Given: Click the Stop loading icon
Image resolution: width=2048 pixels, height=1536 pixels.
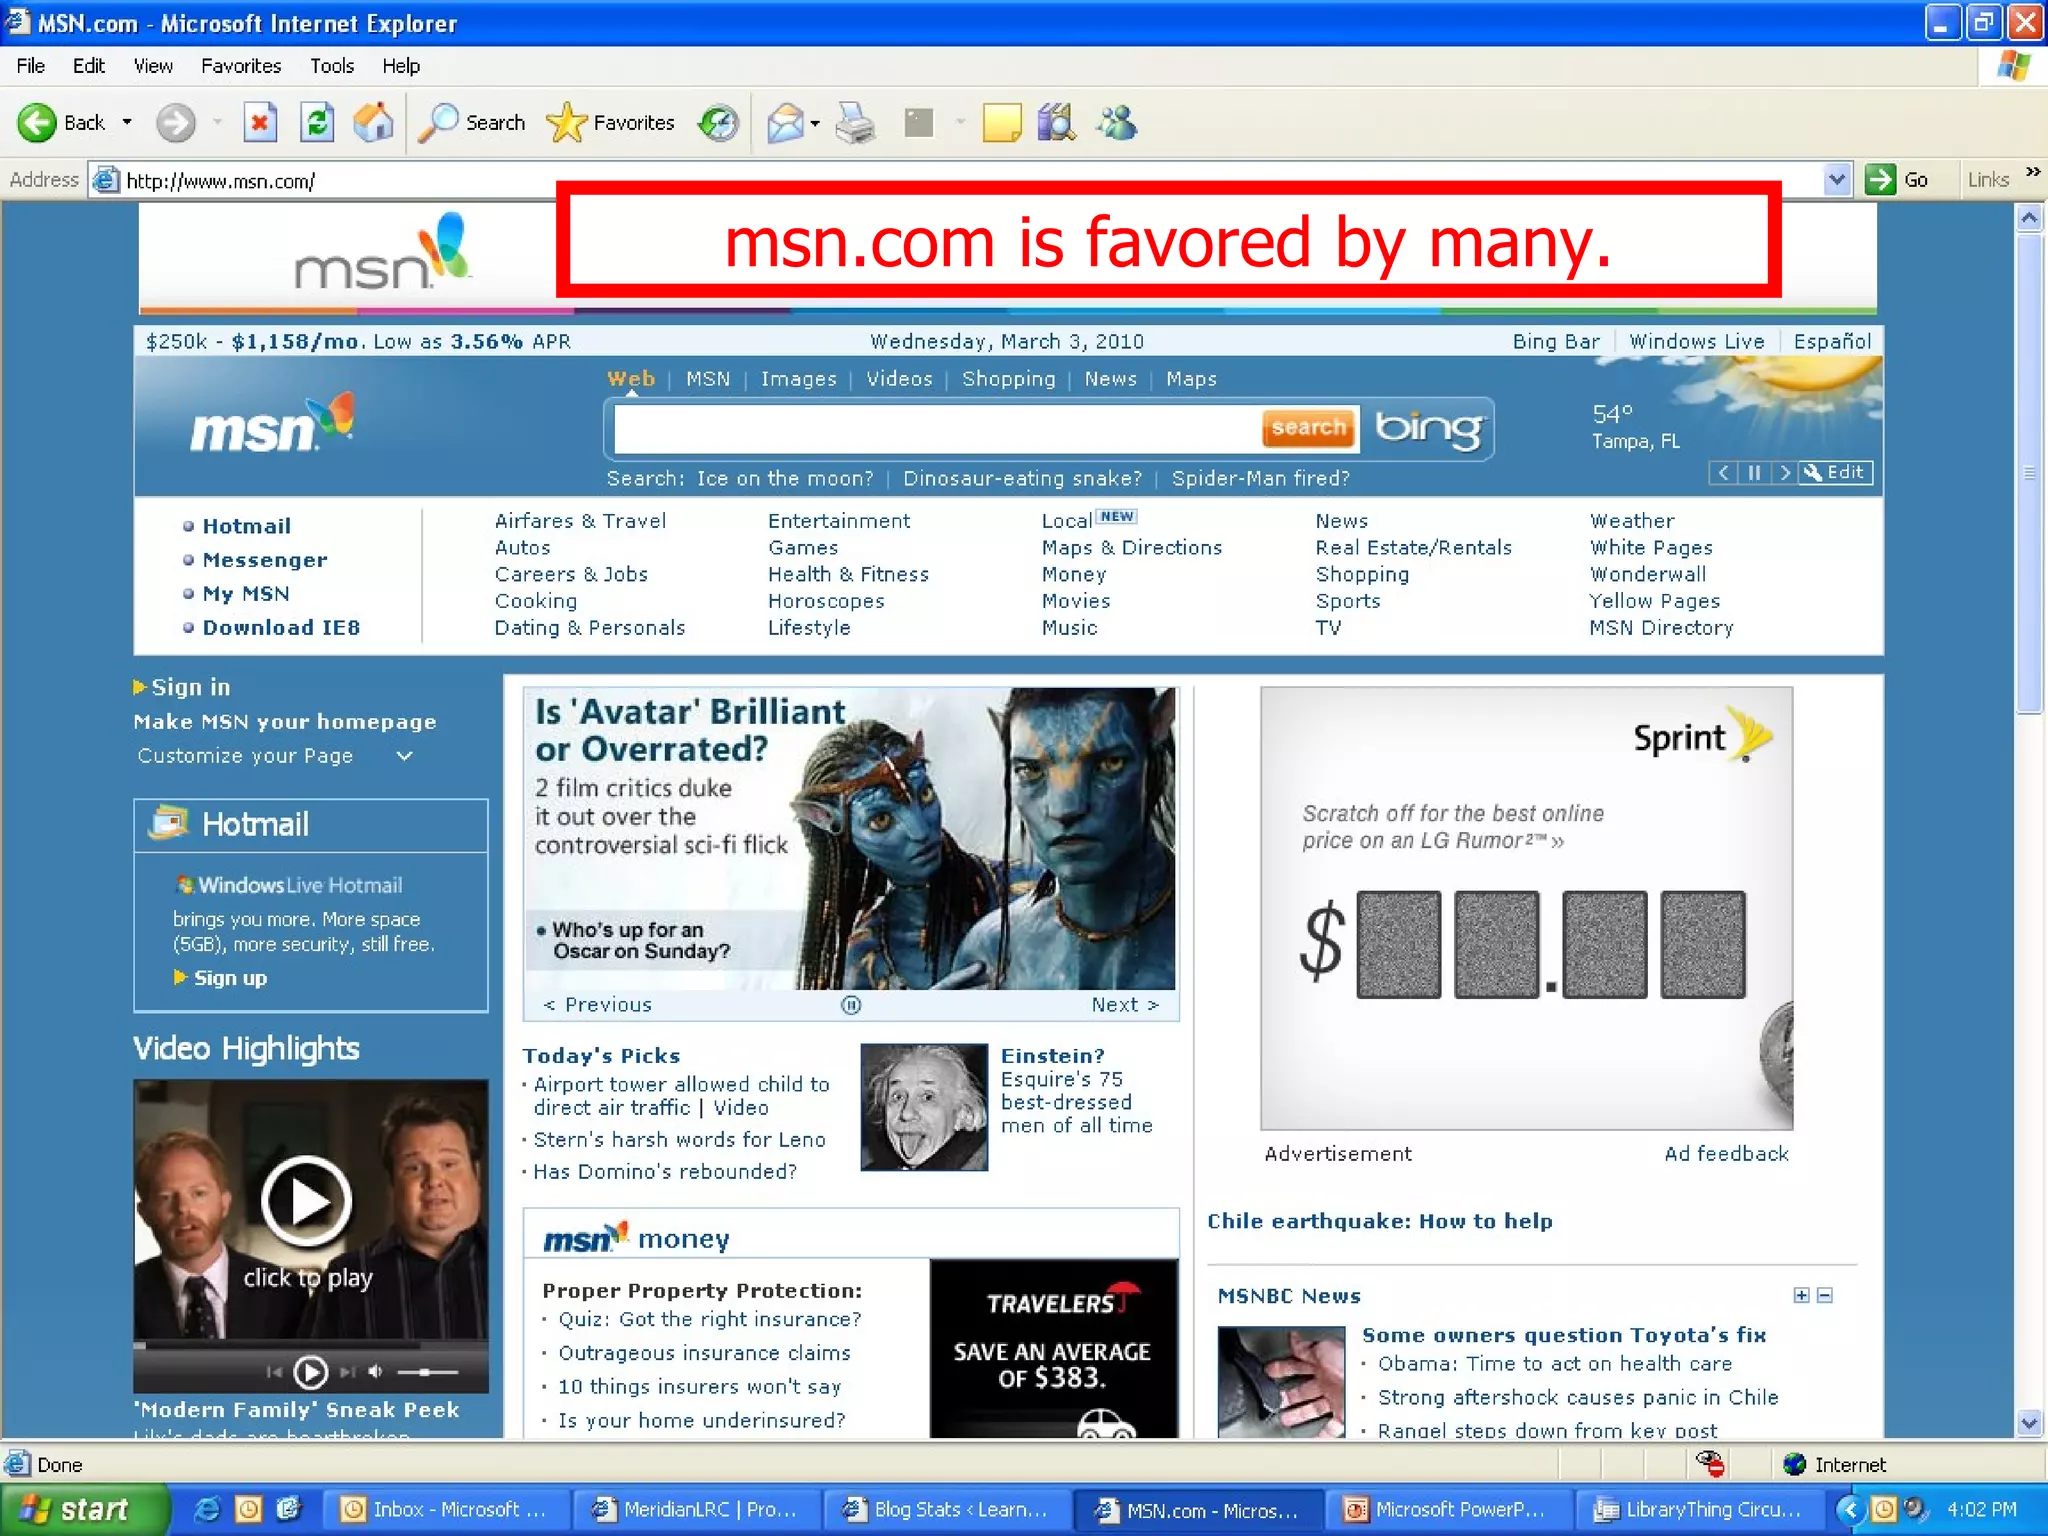Looking at the screenshot, I should click(x=259, y=123).
